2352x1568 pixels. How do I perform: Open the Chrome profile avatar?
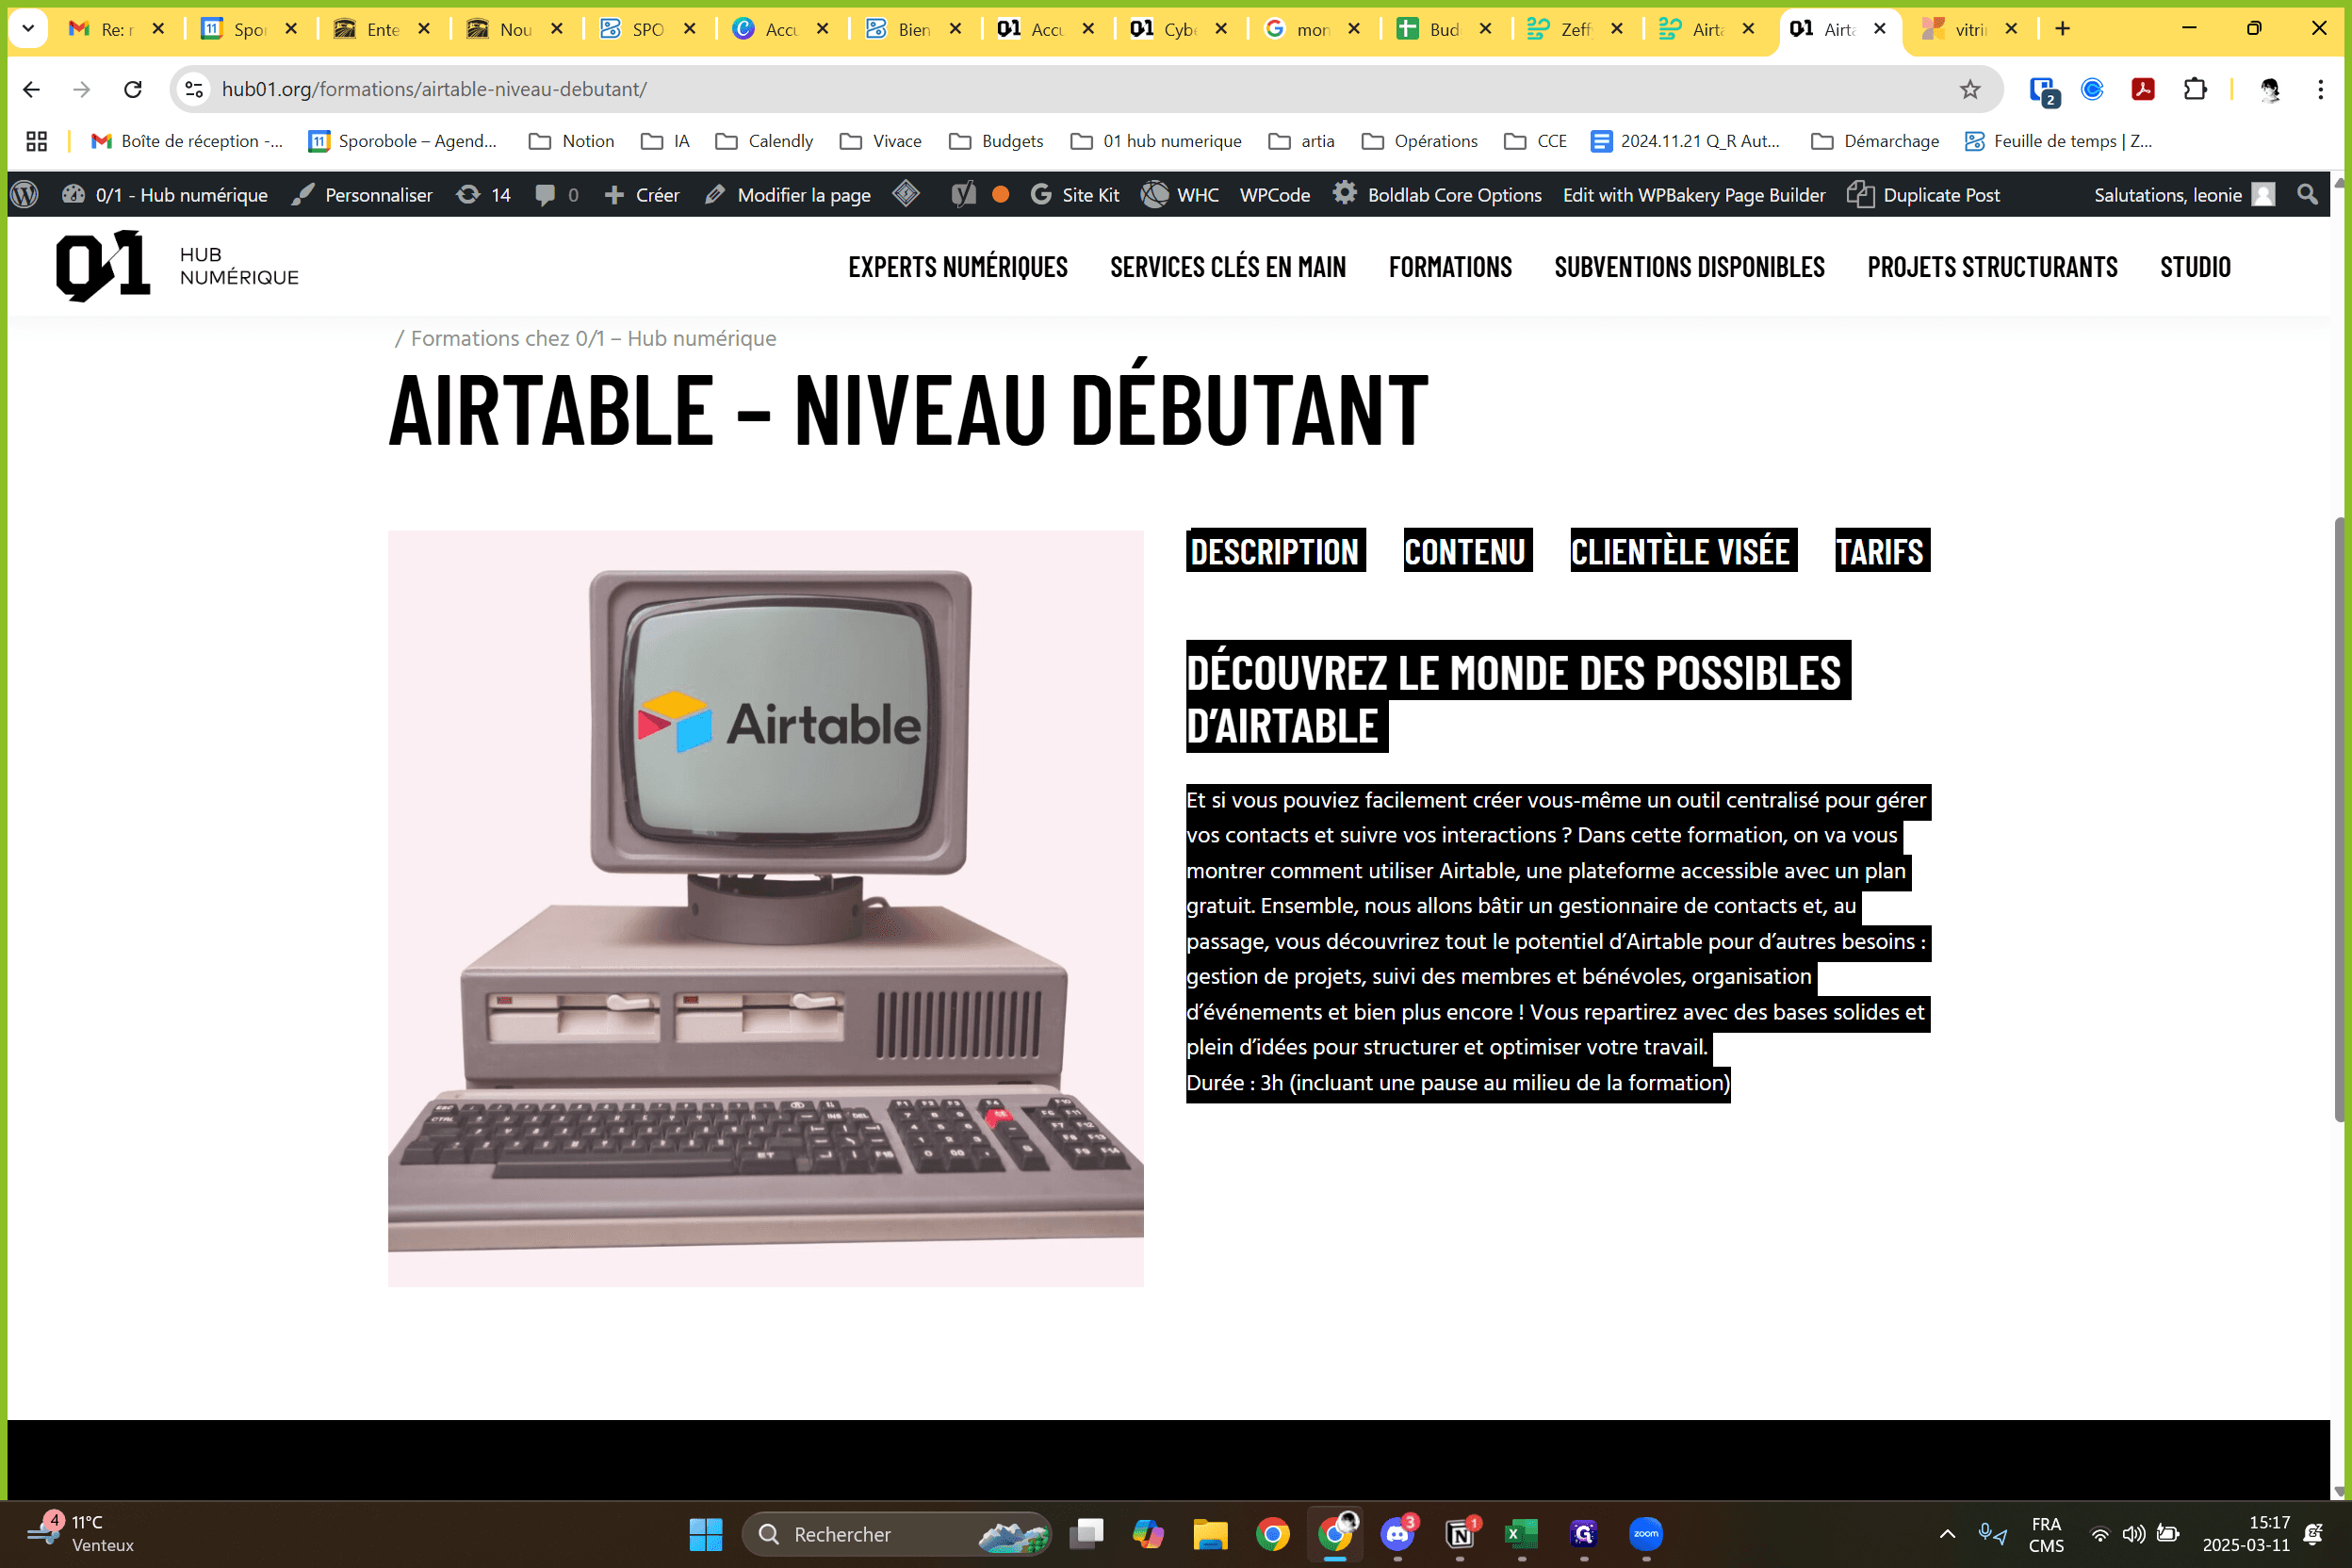pyautogui.click(x=2269, y=89)
